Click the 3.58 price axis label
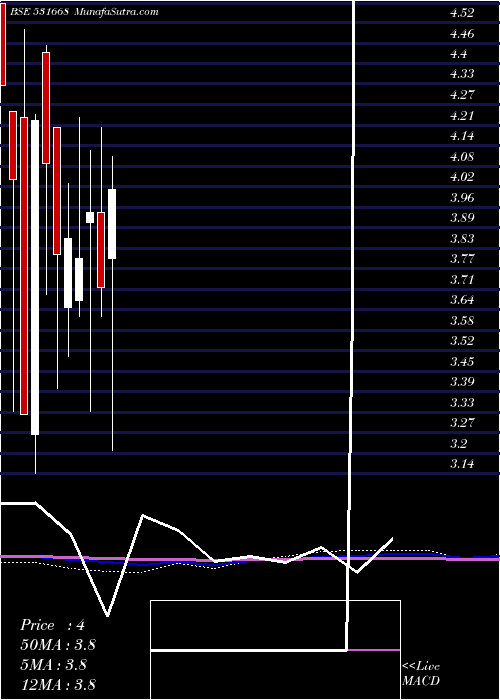 pyautogui.click(x=462, y=321)
